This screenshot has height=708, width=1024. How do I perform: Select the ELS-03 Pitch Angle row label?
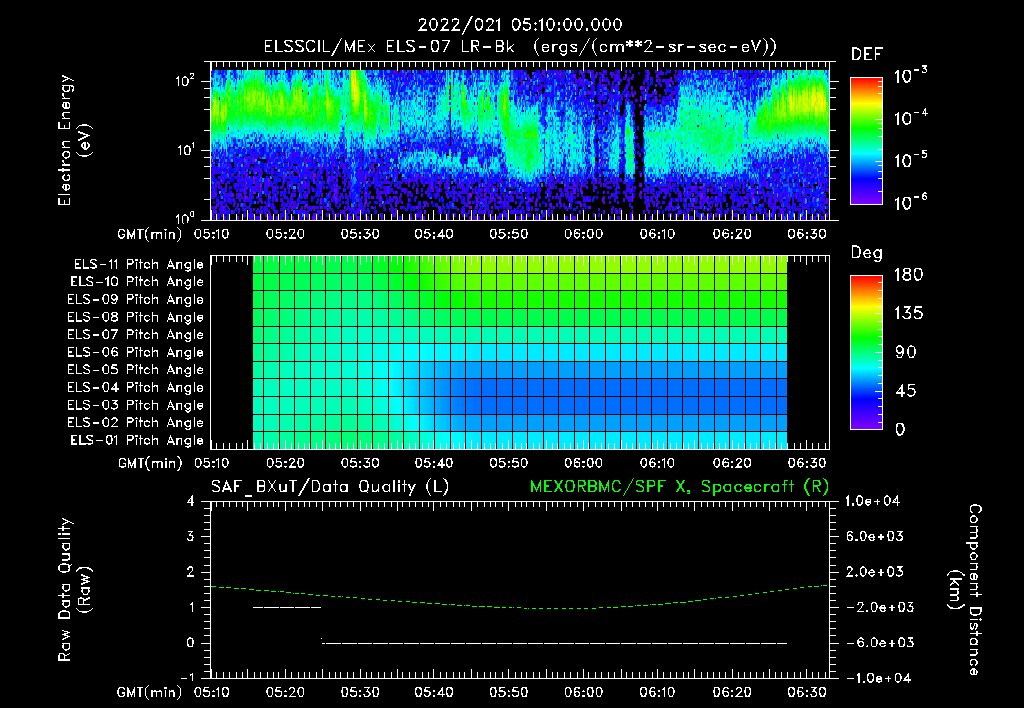(136, 405)
